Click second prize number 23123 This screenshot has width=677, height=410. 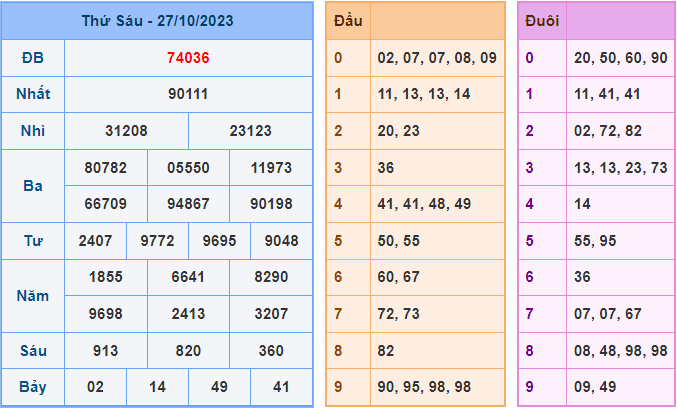[250, 131]
